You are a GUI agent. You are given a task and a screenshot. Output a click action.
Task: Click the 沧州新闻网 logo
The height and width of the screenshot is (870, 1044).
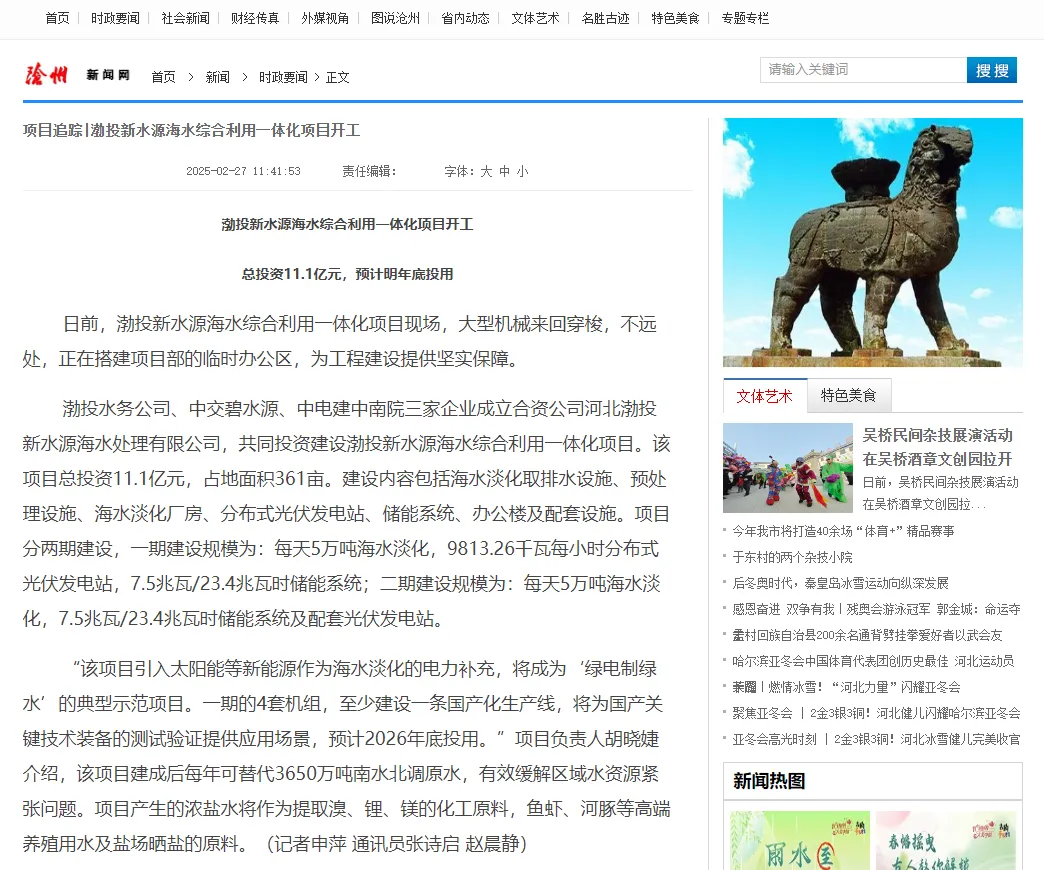tap(77, 75)
